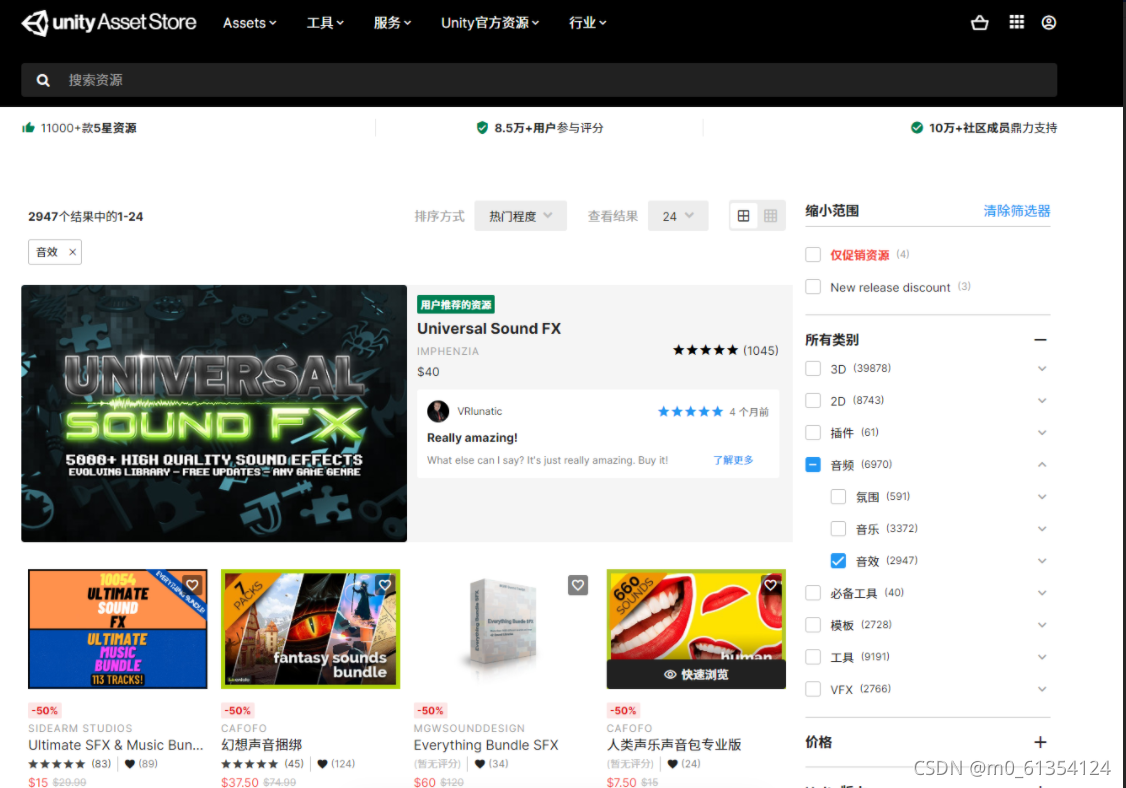Collapse 所有类别 with minus icon

click(x=1040, y=340)
